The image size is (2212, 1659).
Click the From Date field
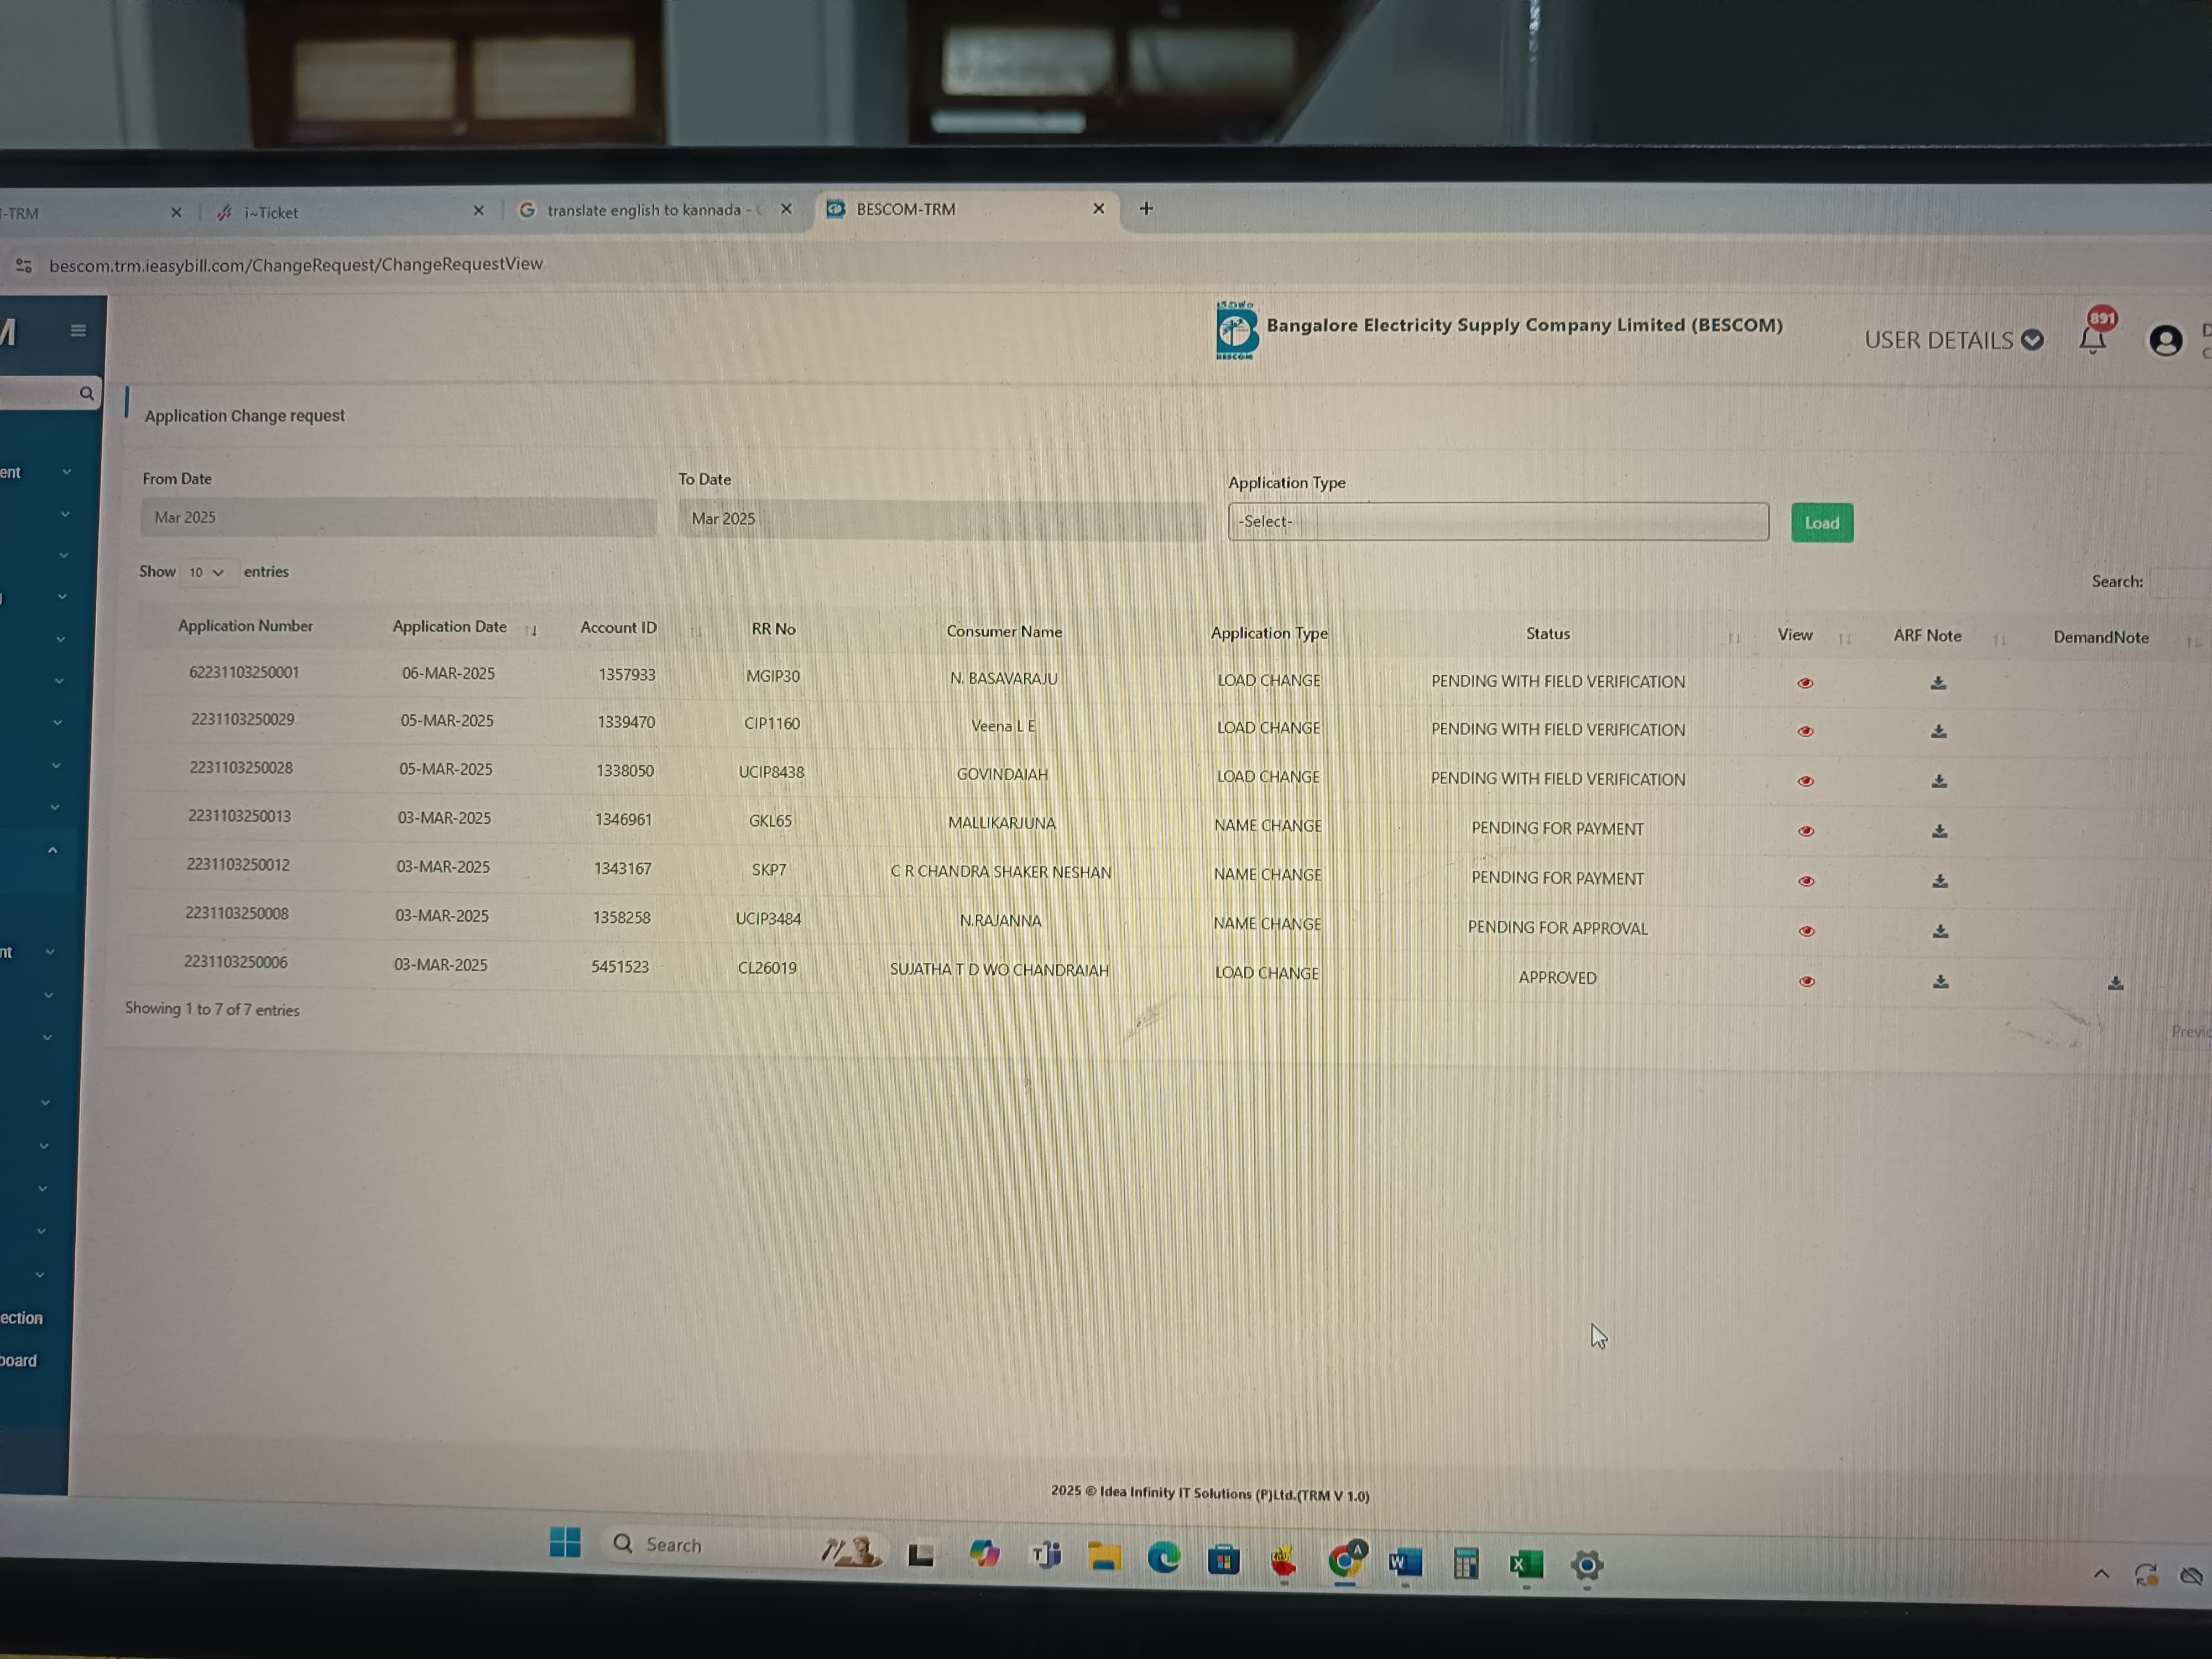click(x=398, y=517)
